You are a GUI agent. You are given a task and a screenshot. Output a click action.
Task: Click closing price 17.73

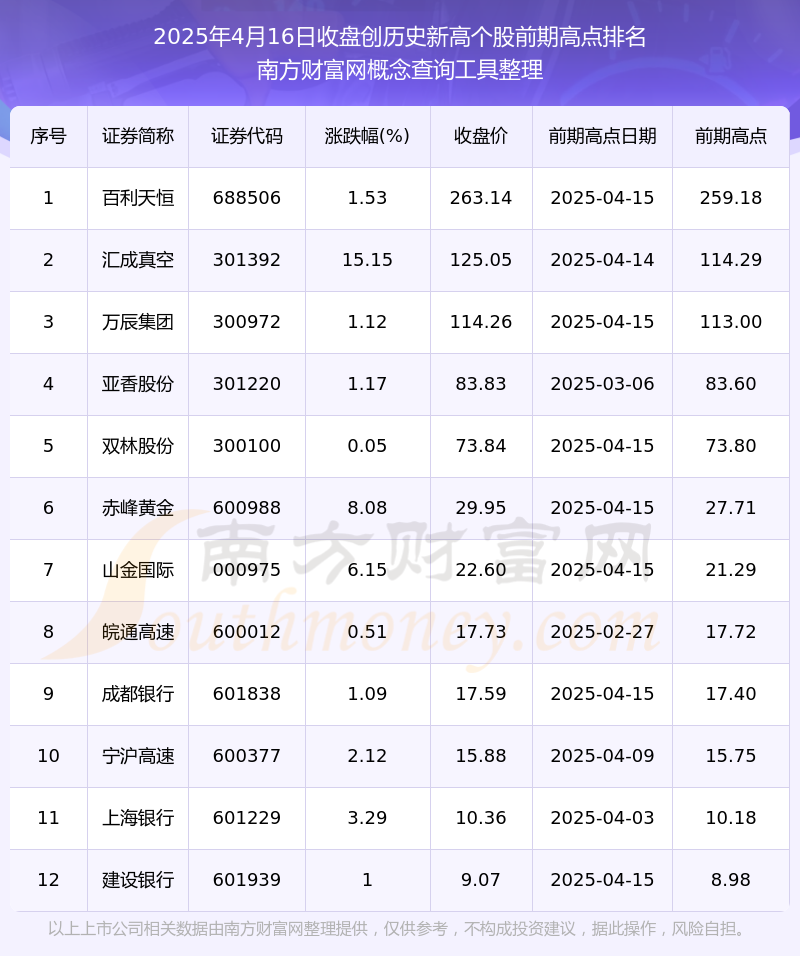coord(481,632)
